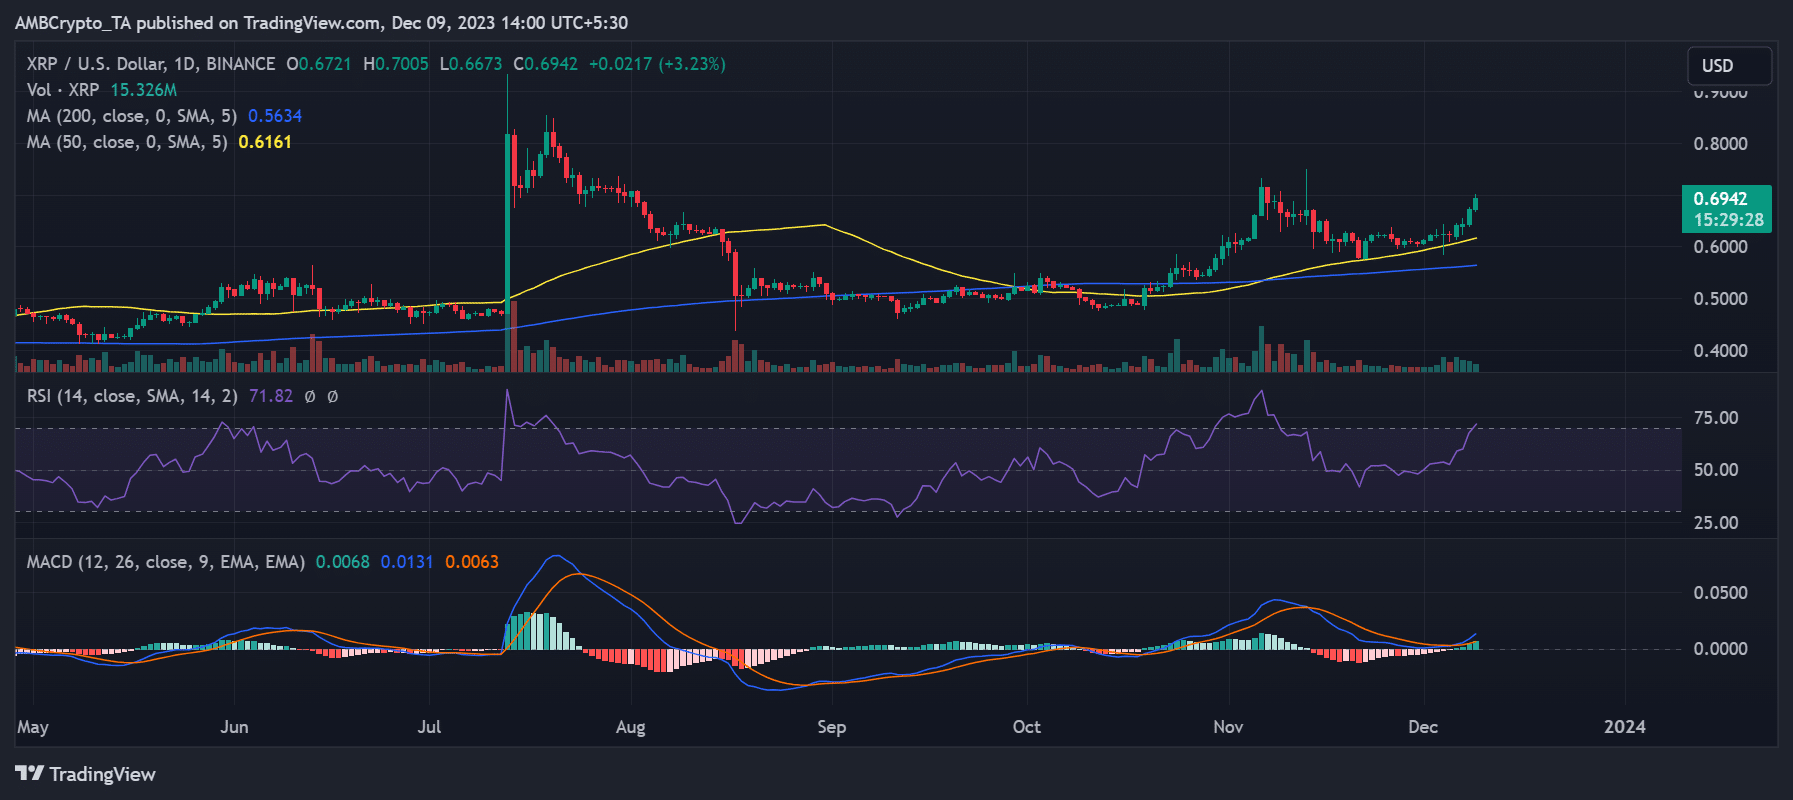Screen dimensions: 1793x800
Task: Select the MA (50, close, 0, SMA, 5) legend
Action: coord(127,142)
